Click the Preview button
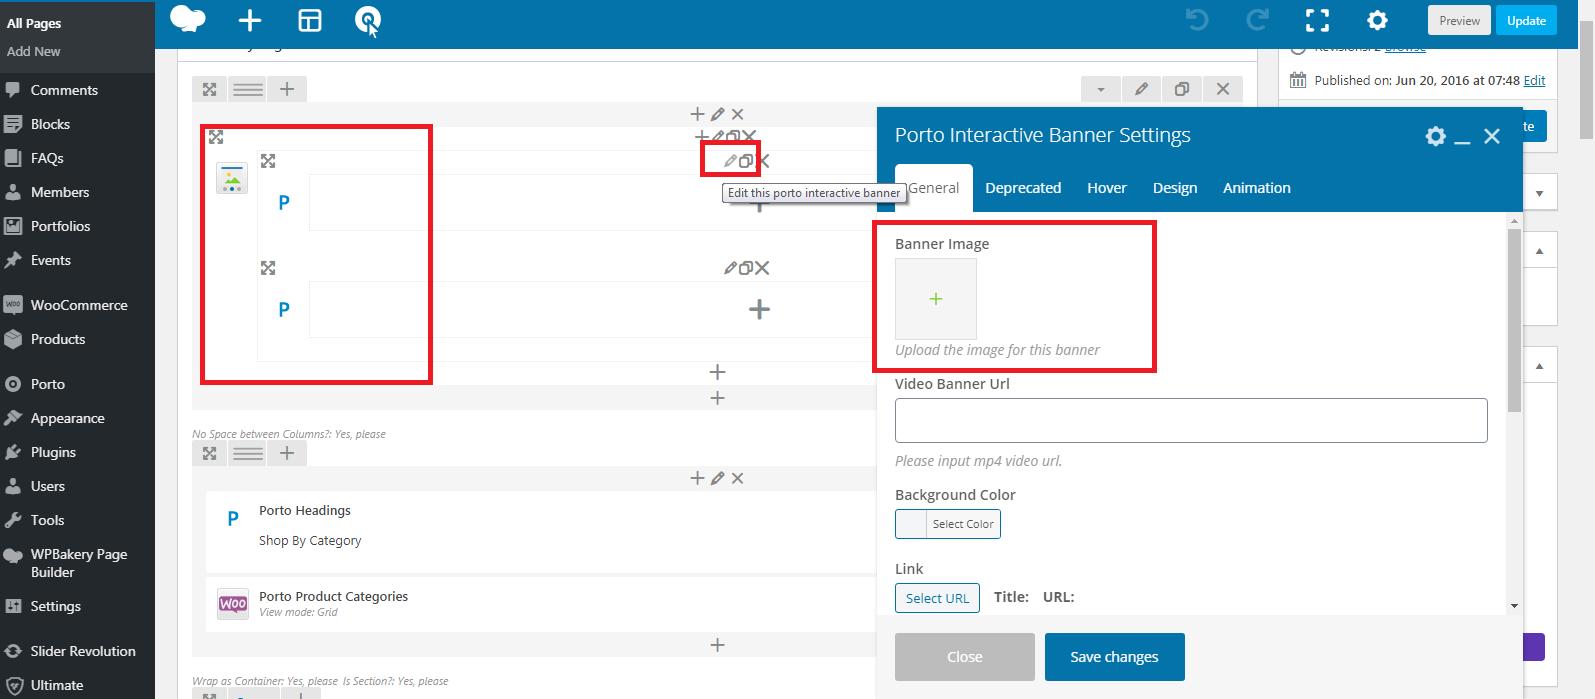This screenshot has height=699, width=1595. click(1460, 21)
